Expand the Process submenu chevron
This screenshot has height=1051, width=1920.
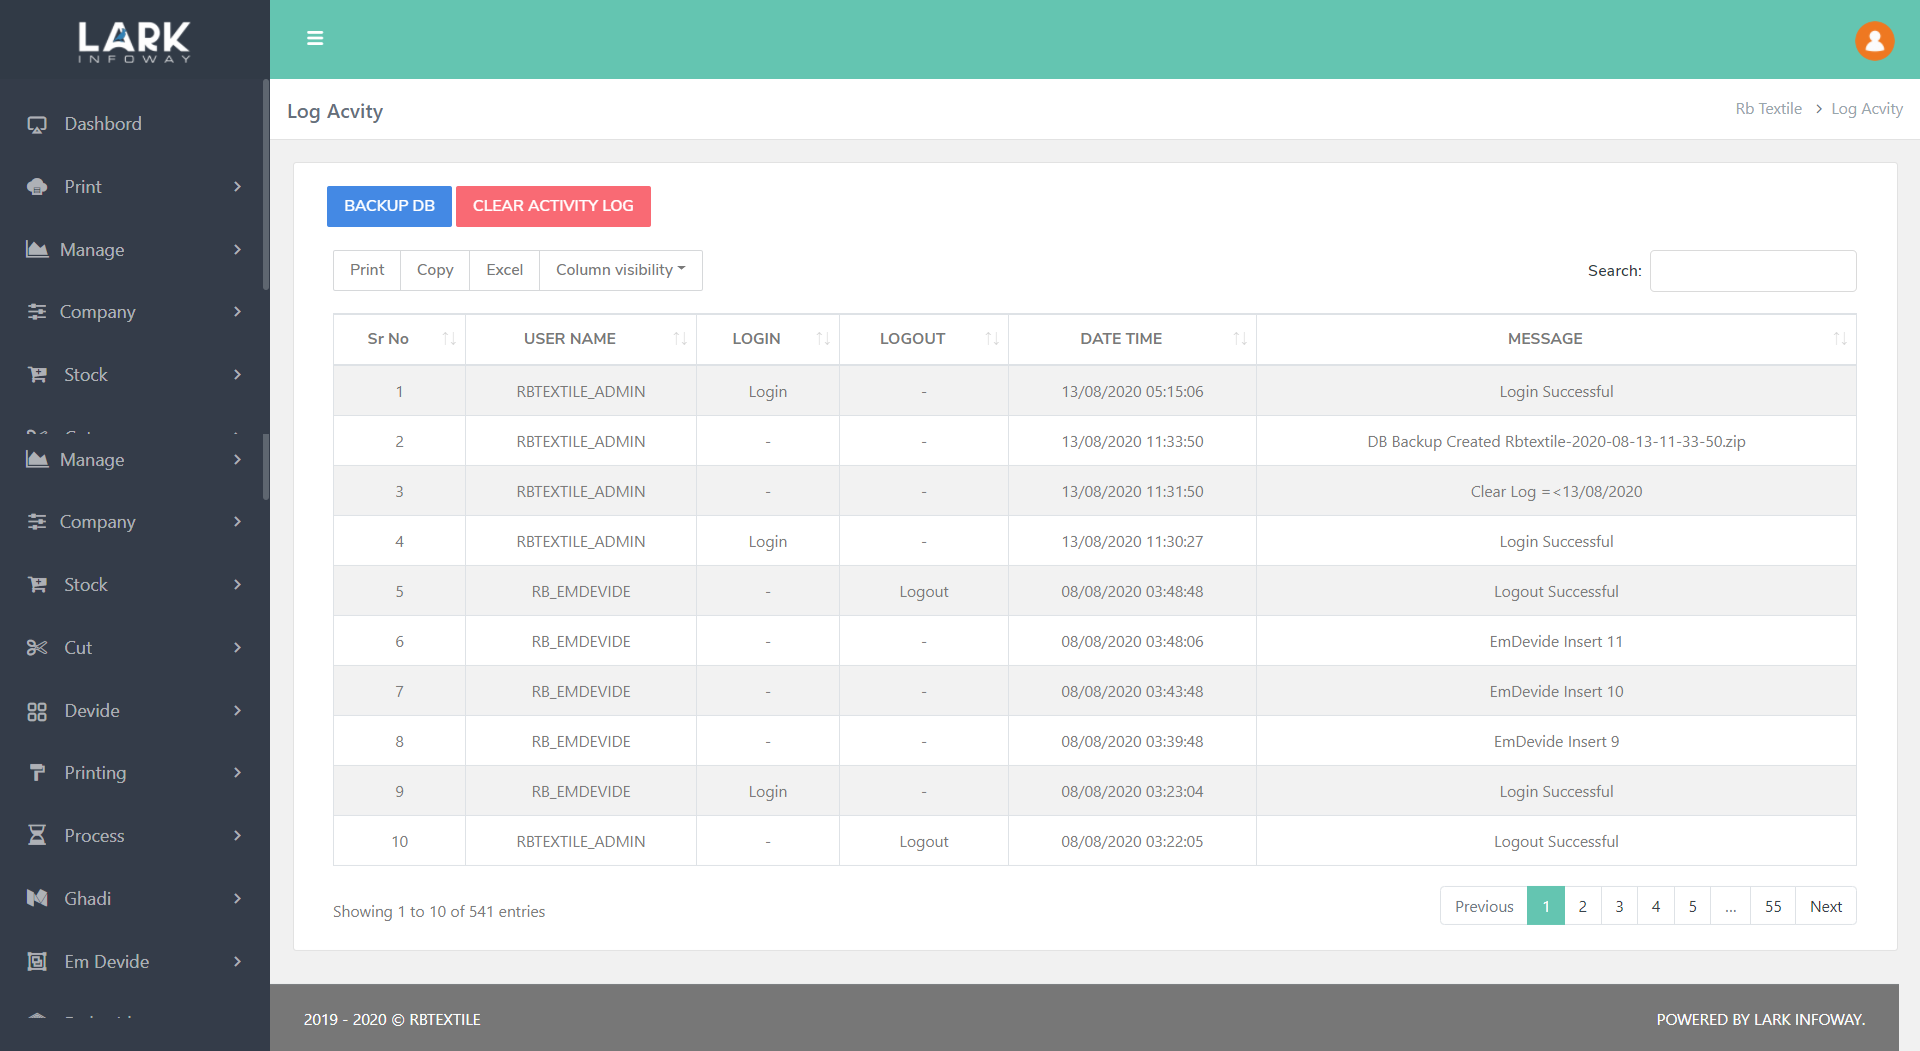237,835
